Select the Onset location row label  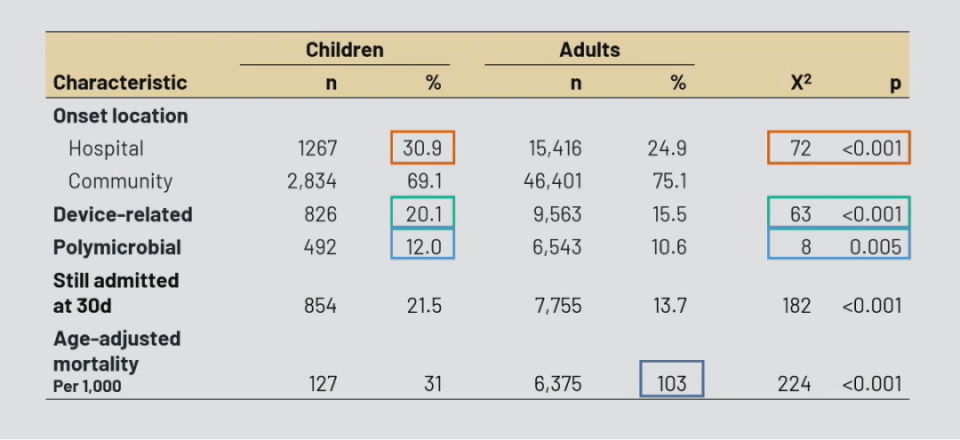[120, 116]
